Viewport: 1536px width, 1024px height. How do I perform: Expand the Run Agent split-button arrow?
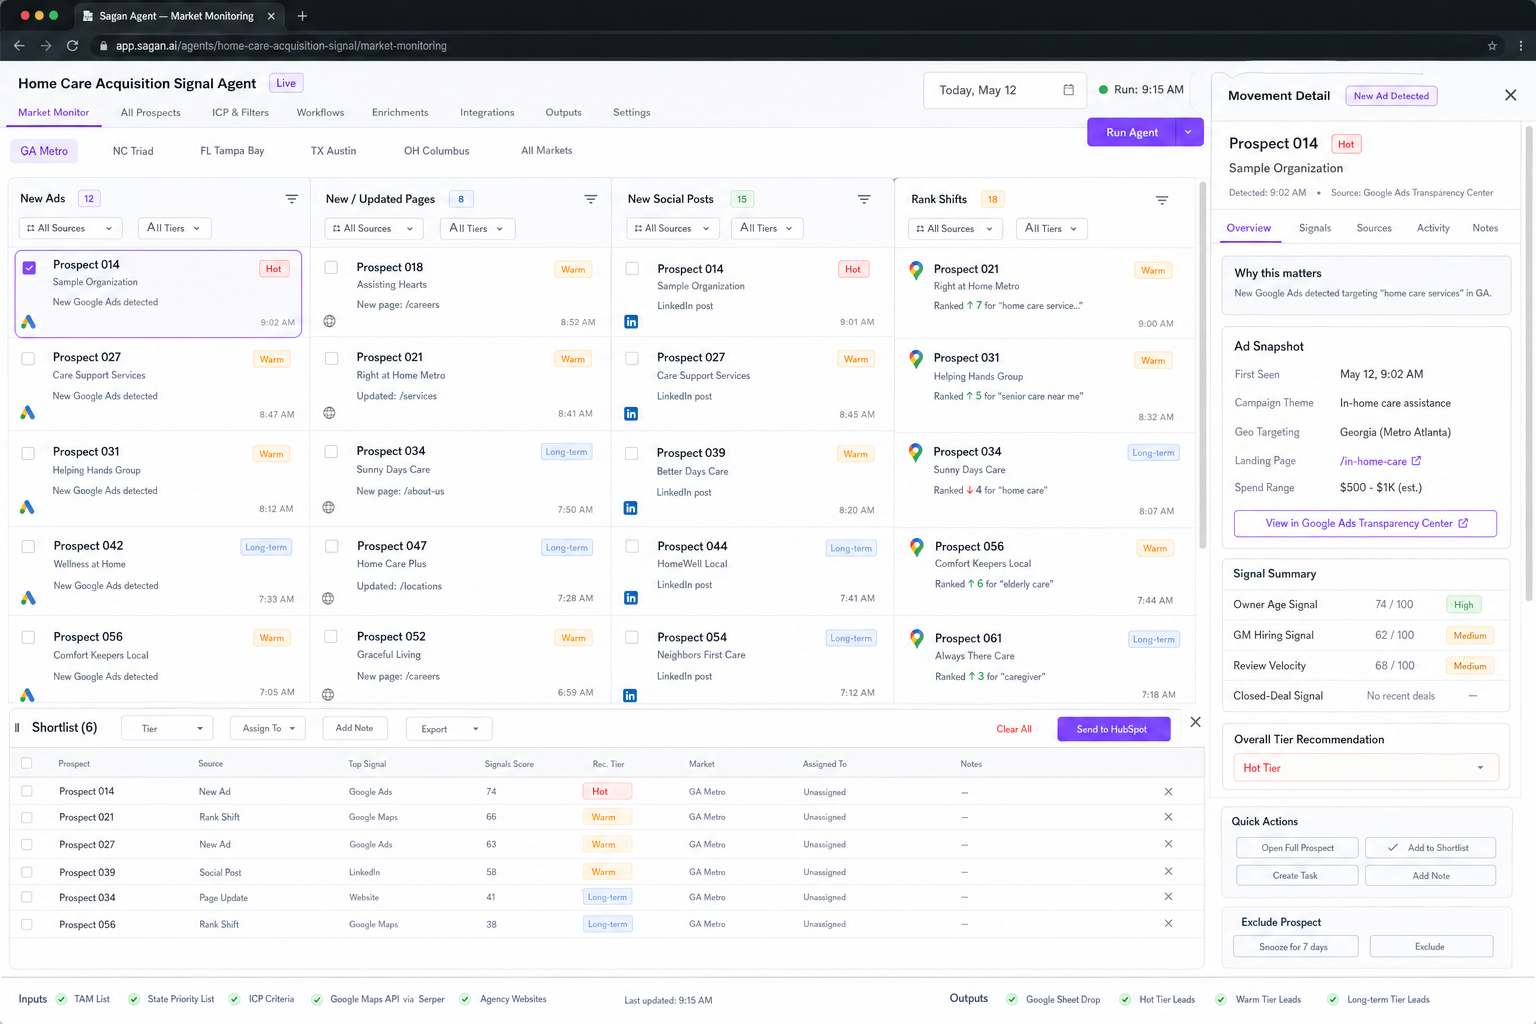tap(1188, 132)
